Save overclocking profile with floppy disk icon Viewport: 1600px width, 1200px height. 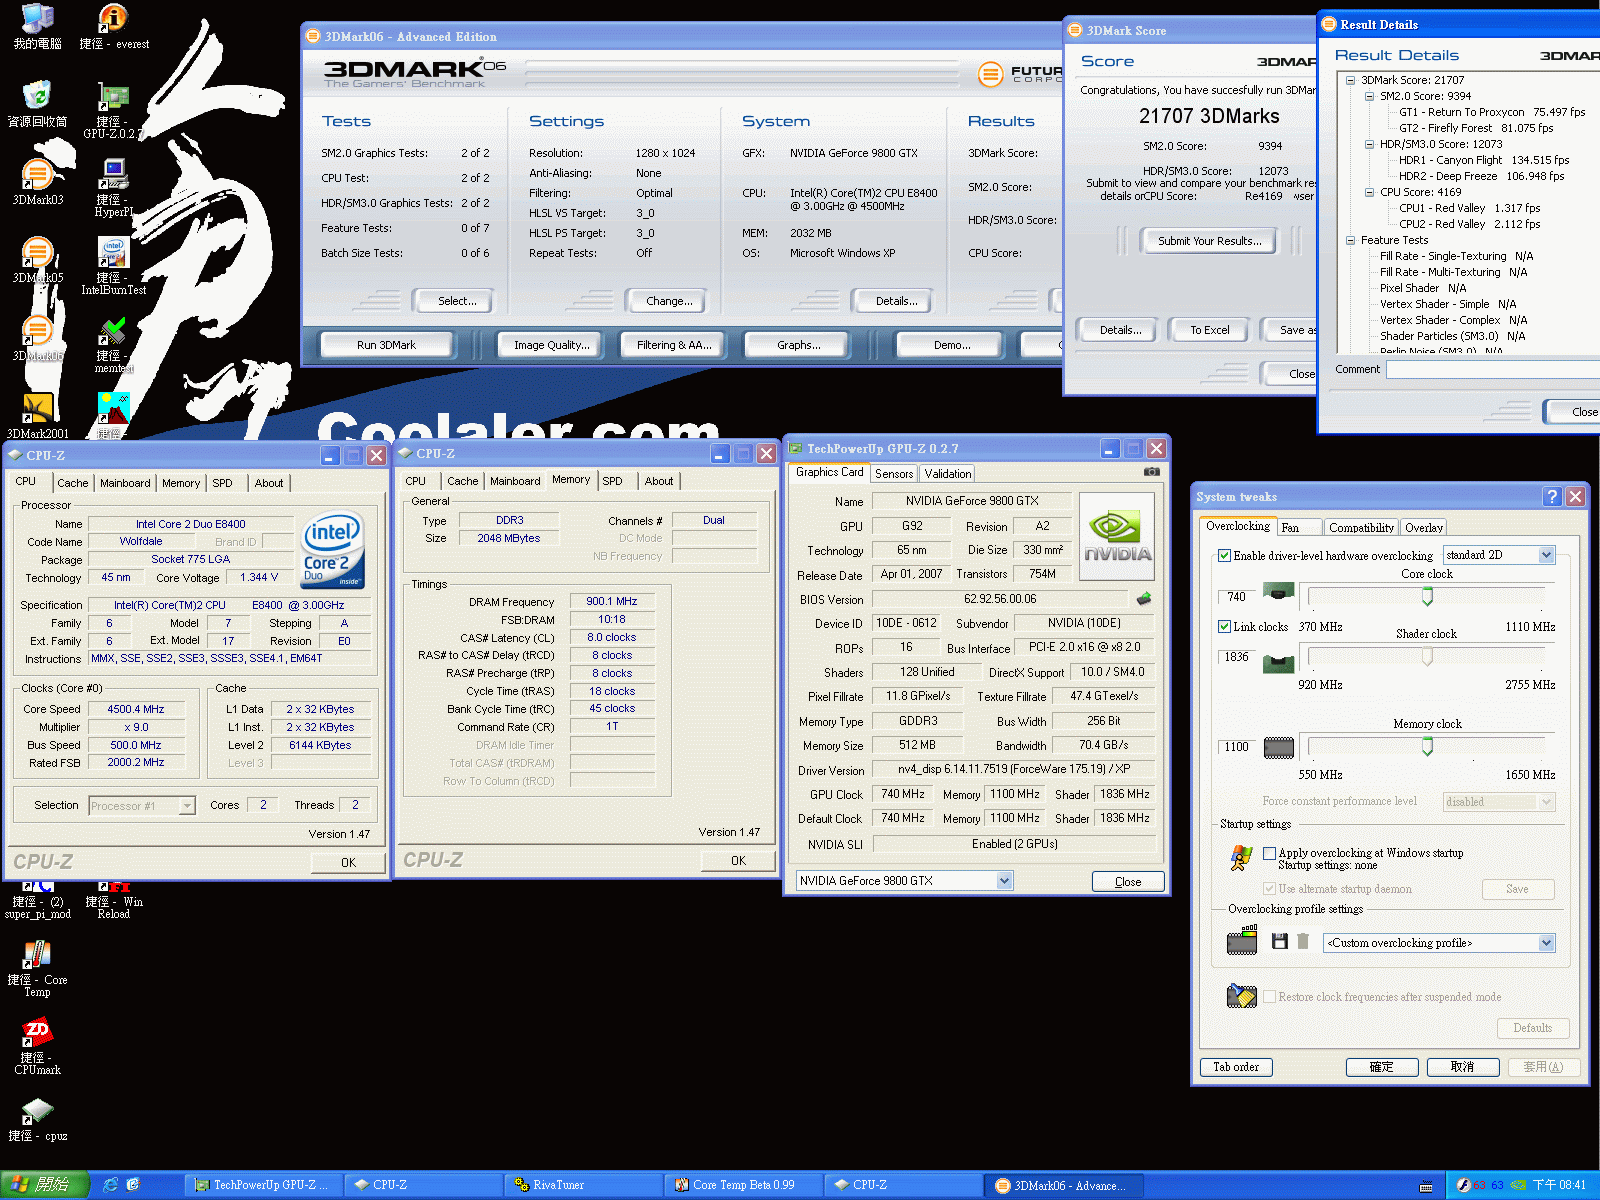pos(1279,941)
